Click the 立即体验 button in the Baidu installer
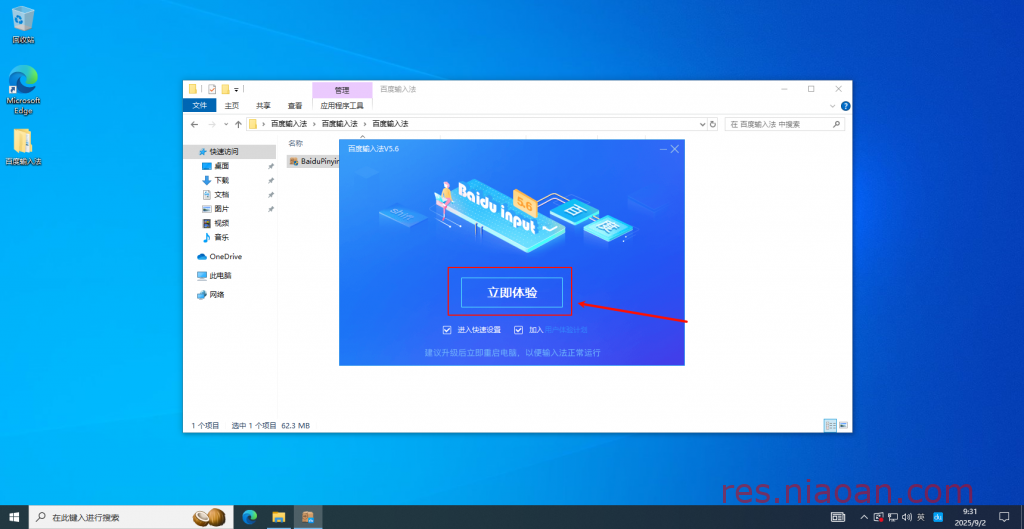 click(511, 293)
